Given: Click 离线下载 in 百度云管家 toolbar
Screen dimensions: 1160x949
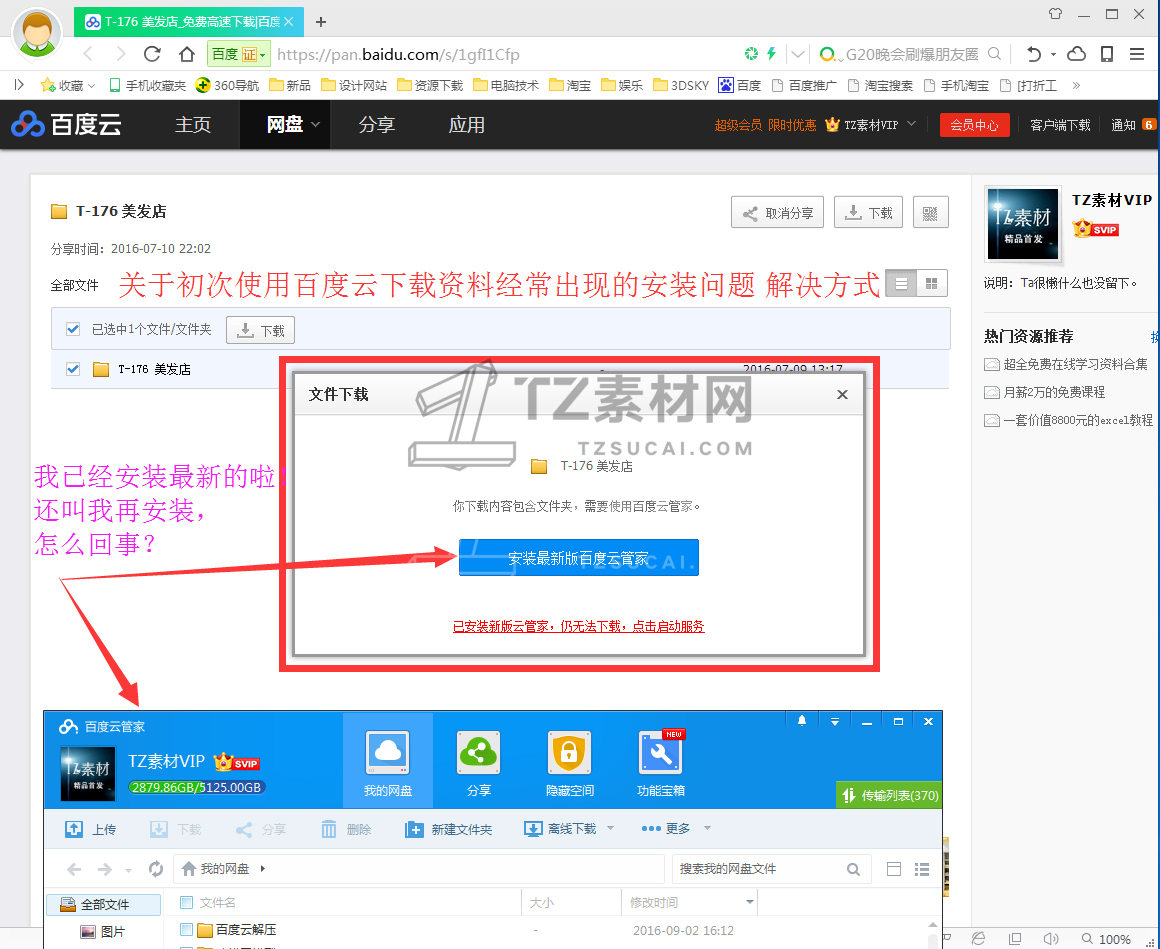Looking at the screenshot, I should click(x=561, y=829).
